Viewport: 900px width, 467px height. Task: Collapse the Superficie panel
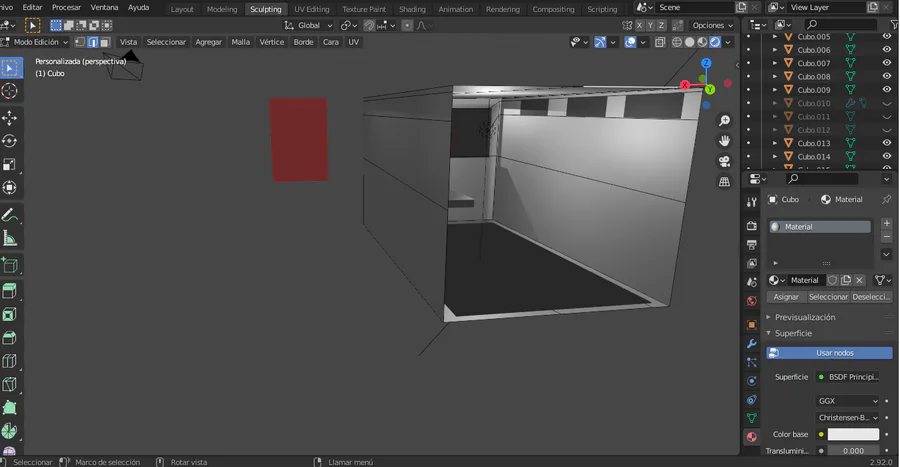769,333
